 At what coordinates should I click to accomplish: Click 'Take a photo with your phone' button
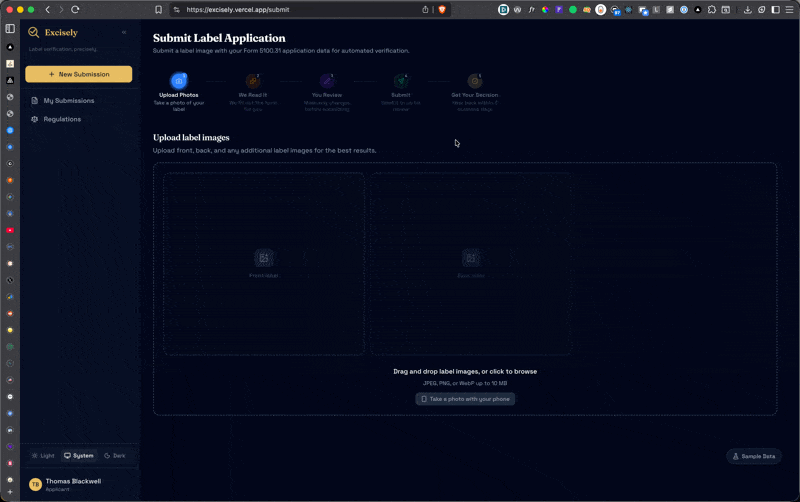(x=465, y=399)
